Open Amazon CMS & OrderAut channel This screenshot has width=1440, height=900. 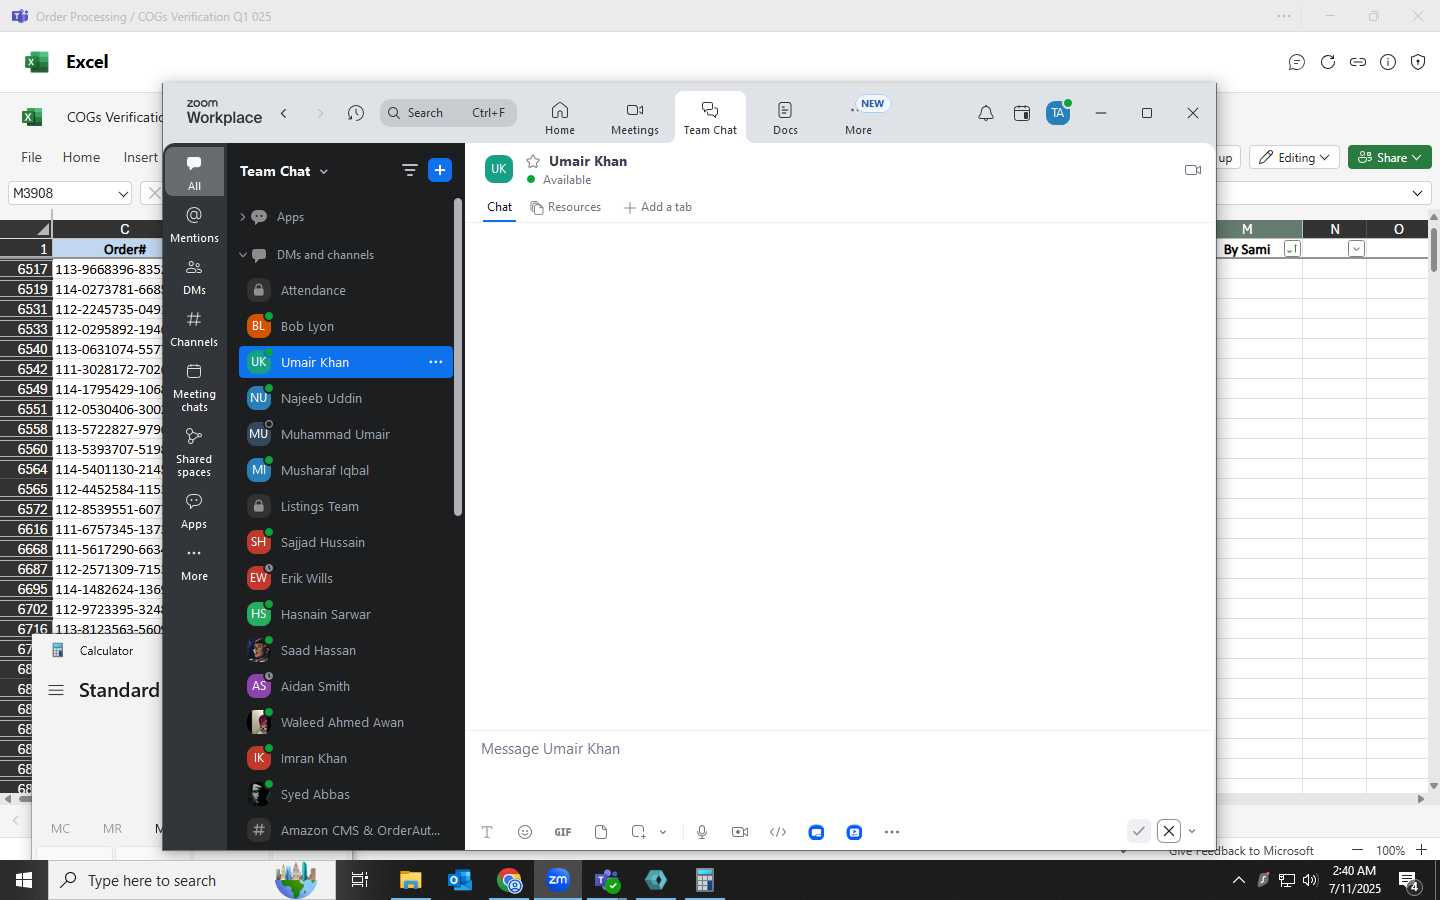pos(345,830)
